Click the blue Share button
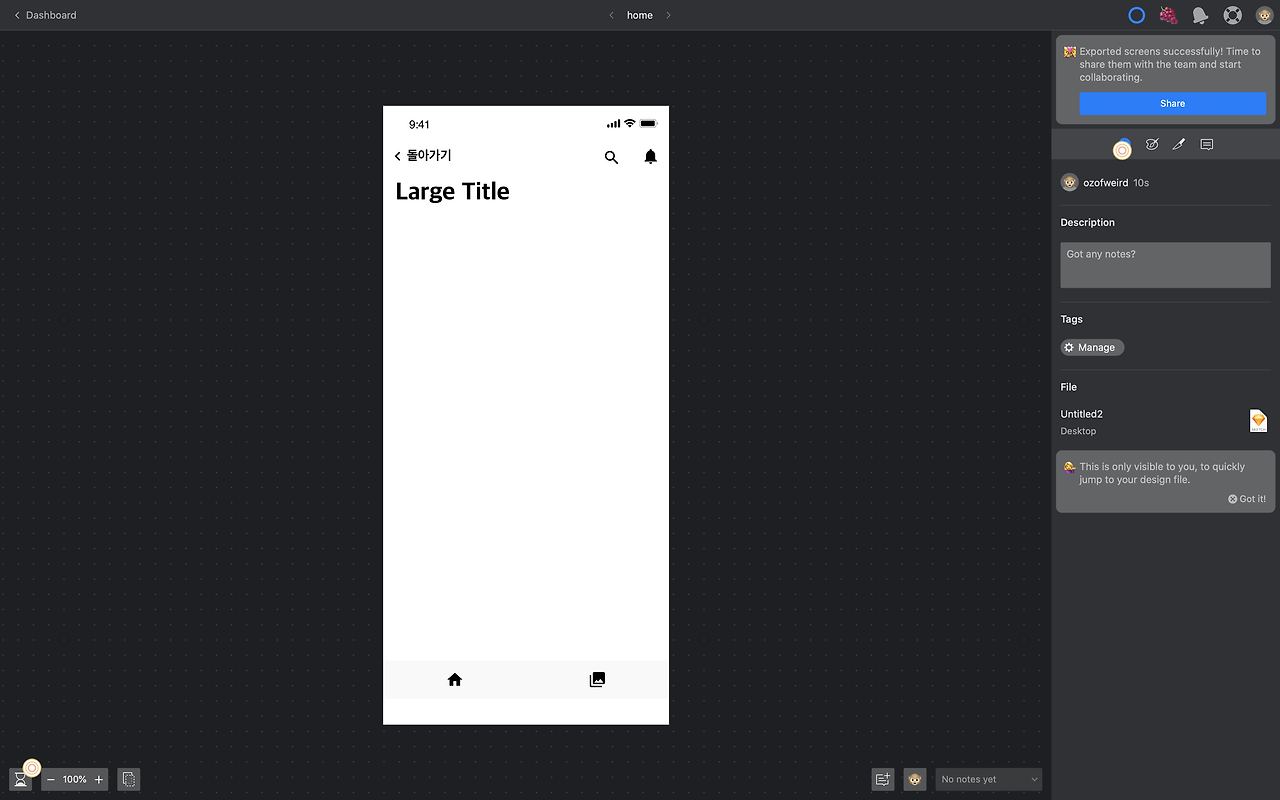This screenshot has height=800, width=1280. (x=1172, y=103)
